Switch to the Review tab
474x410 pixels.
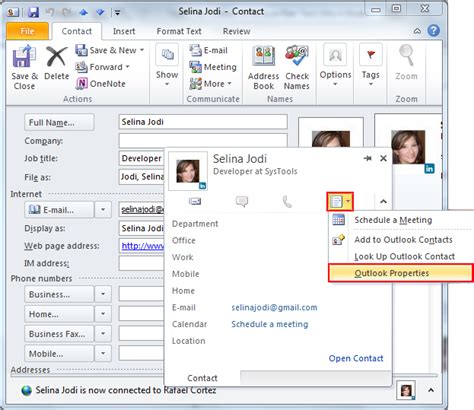click(237, 31)
